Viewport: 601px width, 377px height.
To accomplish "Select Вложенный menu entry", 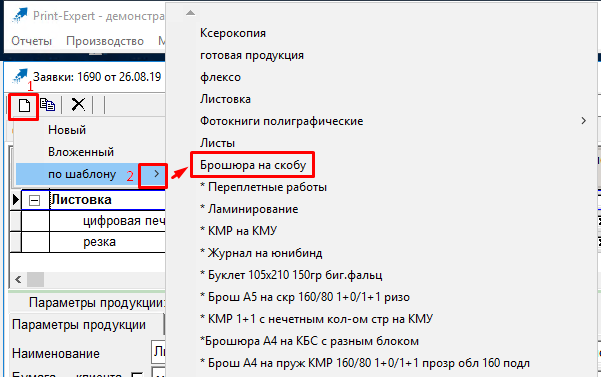I will tap(81, 152).
